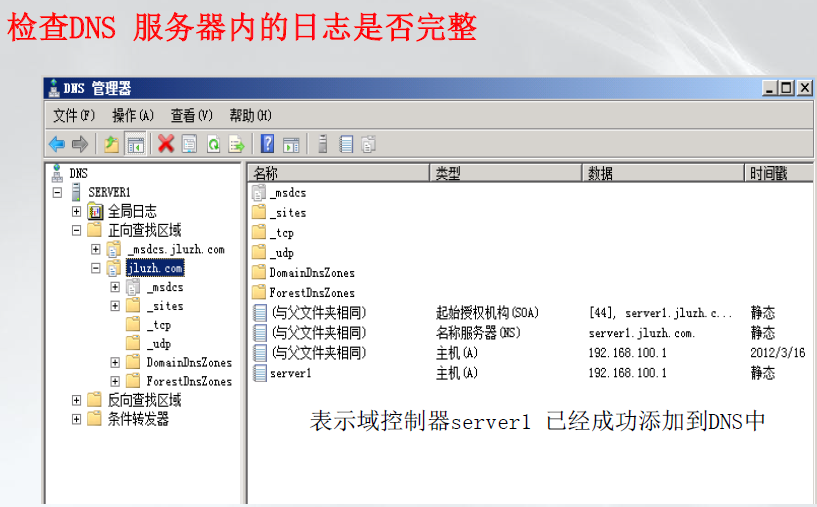Select jluzh.com zone in the tree

coord(155,268)
